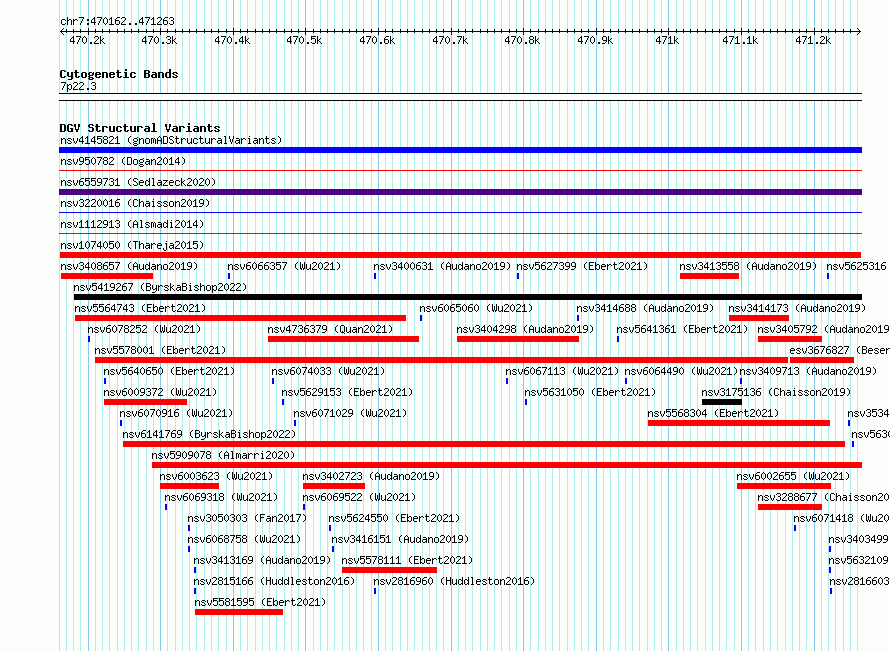Screen dimensions: 890x651
Task: Open nsv3050303 (Fan2017) variant label
Action: point(247,518)
